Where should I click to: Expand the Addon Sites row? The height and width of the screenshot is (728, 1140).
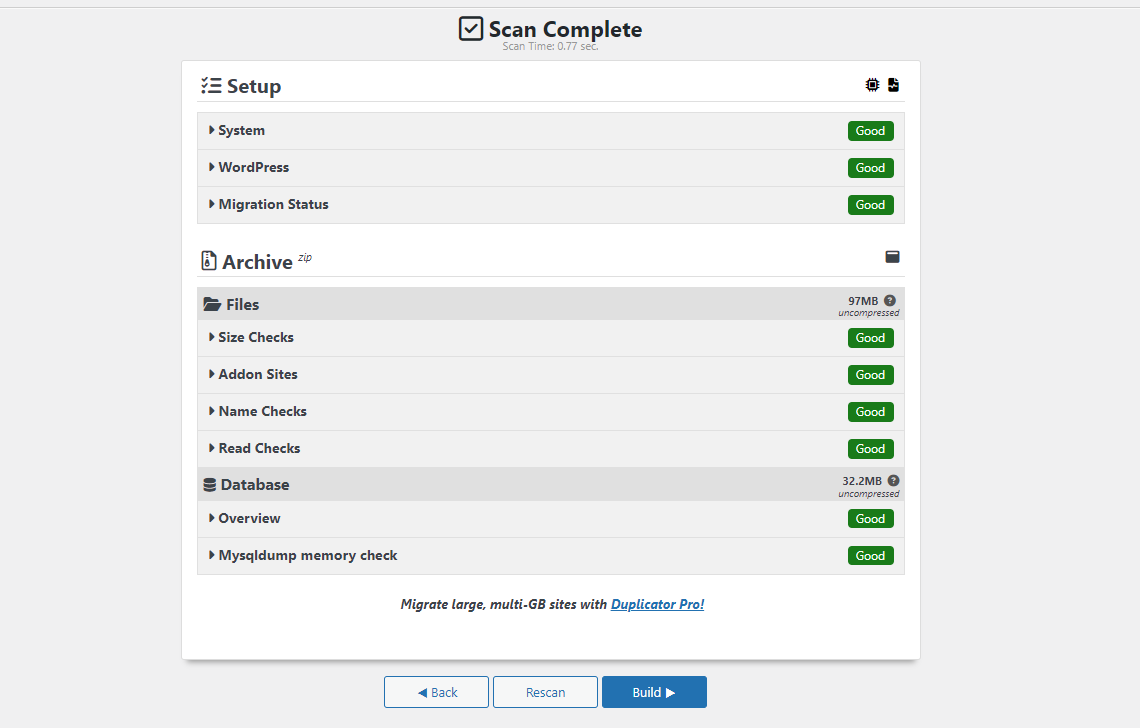coord(257,374)
